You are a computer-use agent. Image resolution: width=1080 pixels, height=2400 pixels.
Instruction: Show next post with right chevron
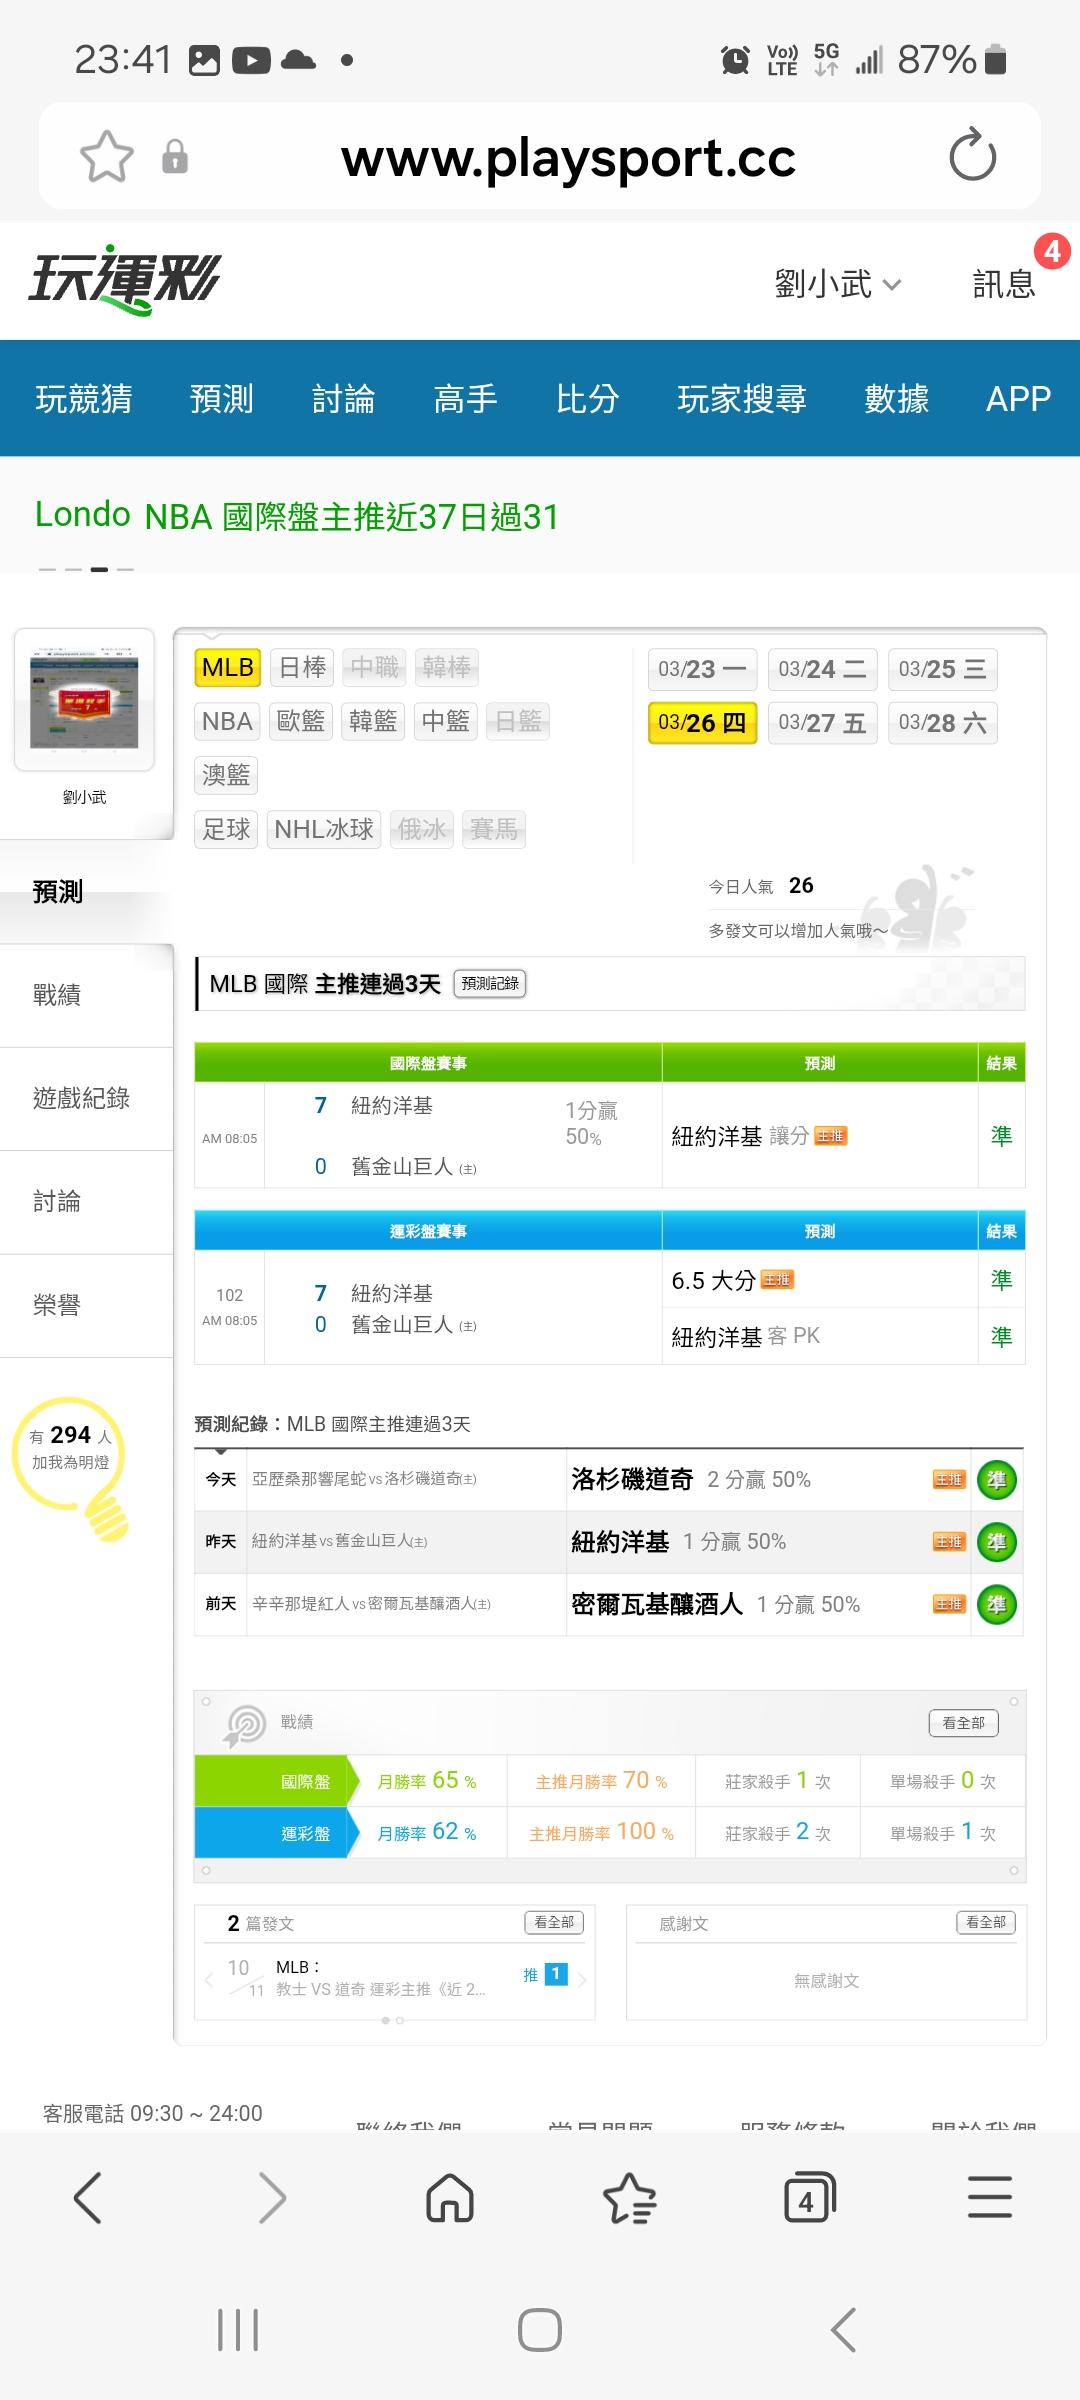[x=582, y=1979]
